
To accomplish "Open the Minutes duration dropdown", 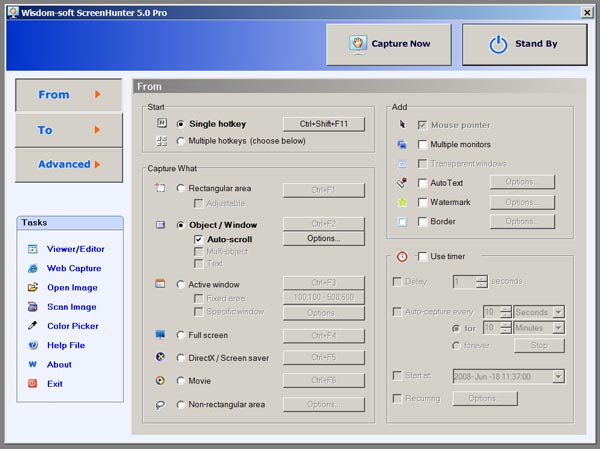I will (x=558, y=328).
